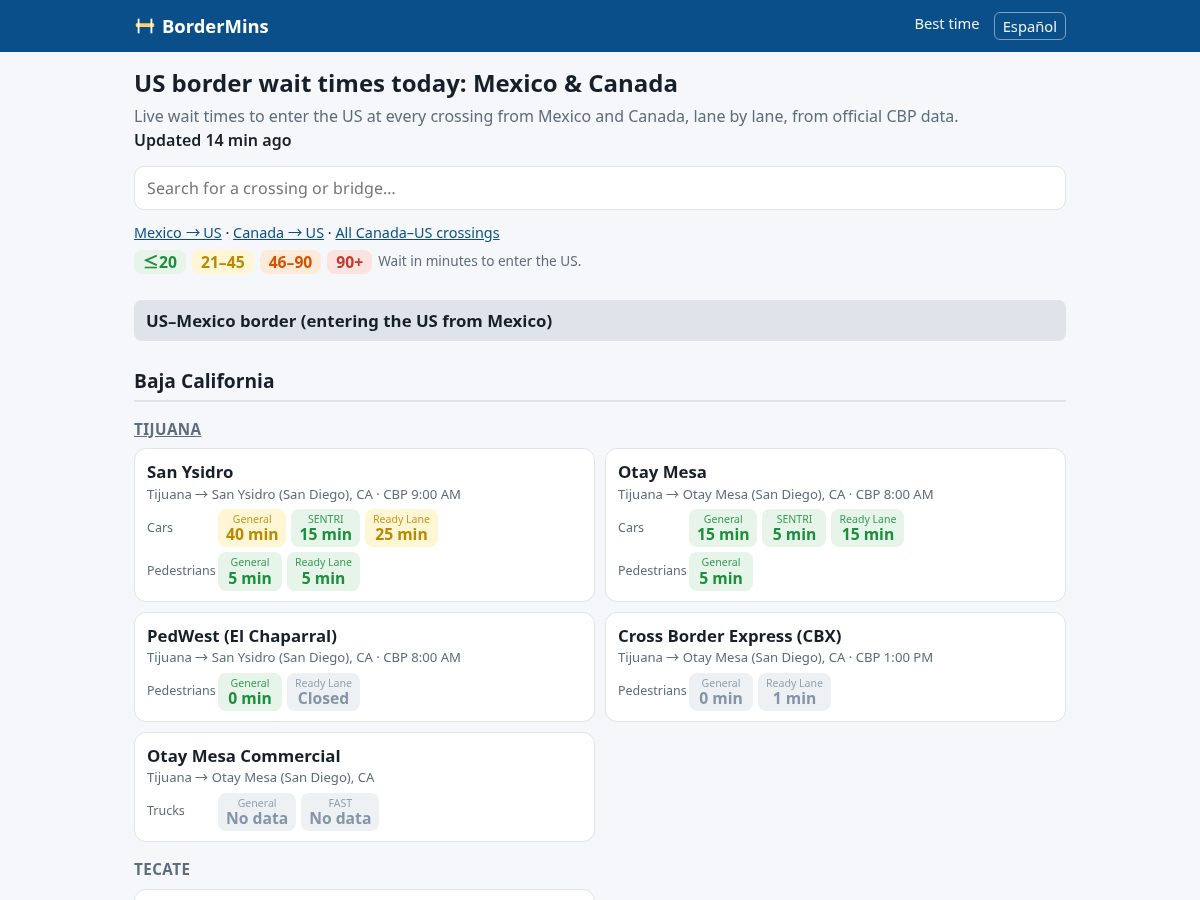The image size is (1200, 900).
Task: Focus the crossing or bridge search field
Action: click(x=600, y=188)
